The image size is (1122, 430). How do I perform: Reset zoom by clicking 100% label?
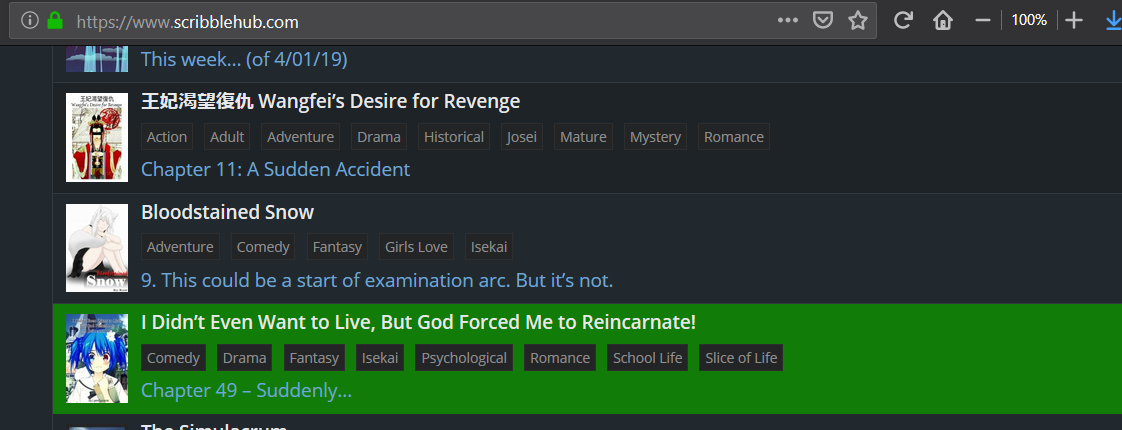(x=1028, y=21)
